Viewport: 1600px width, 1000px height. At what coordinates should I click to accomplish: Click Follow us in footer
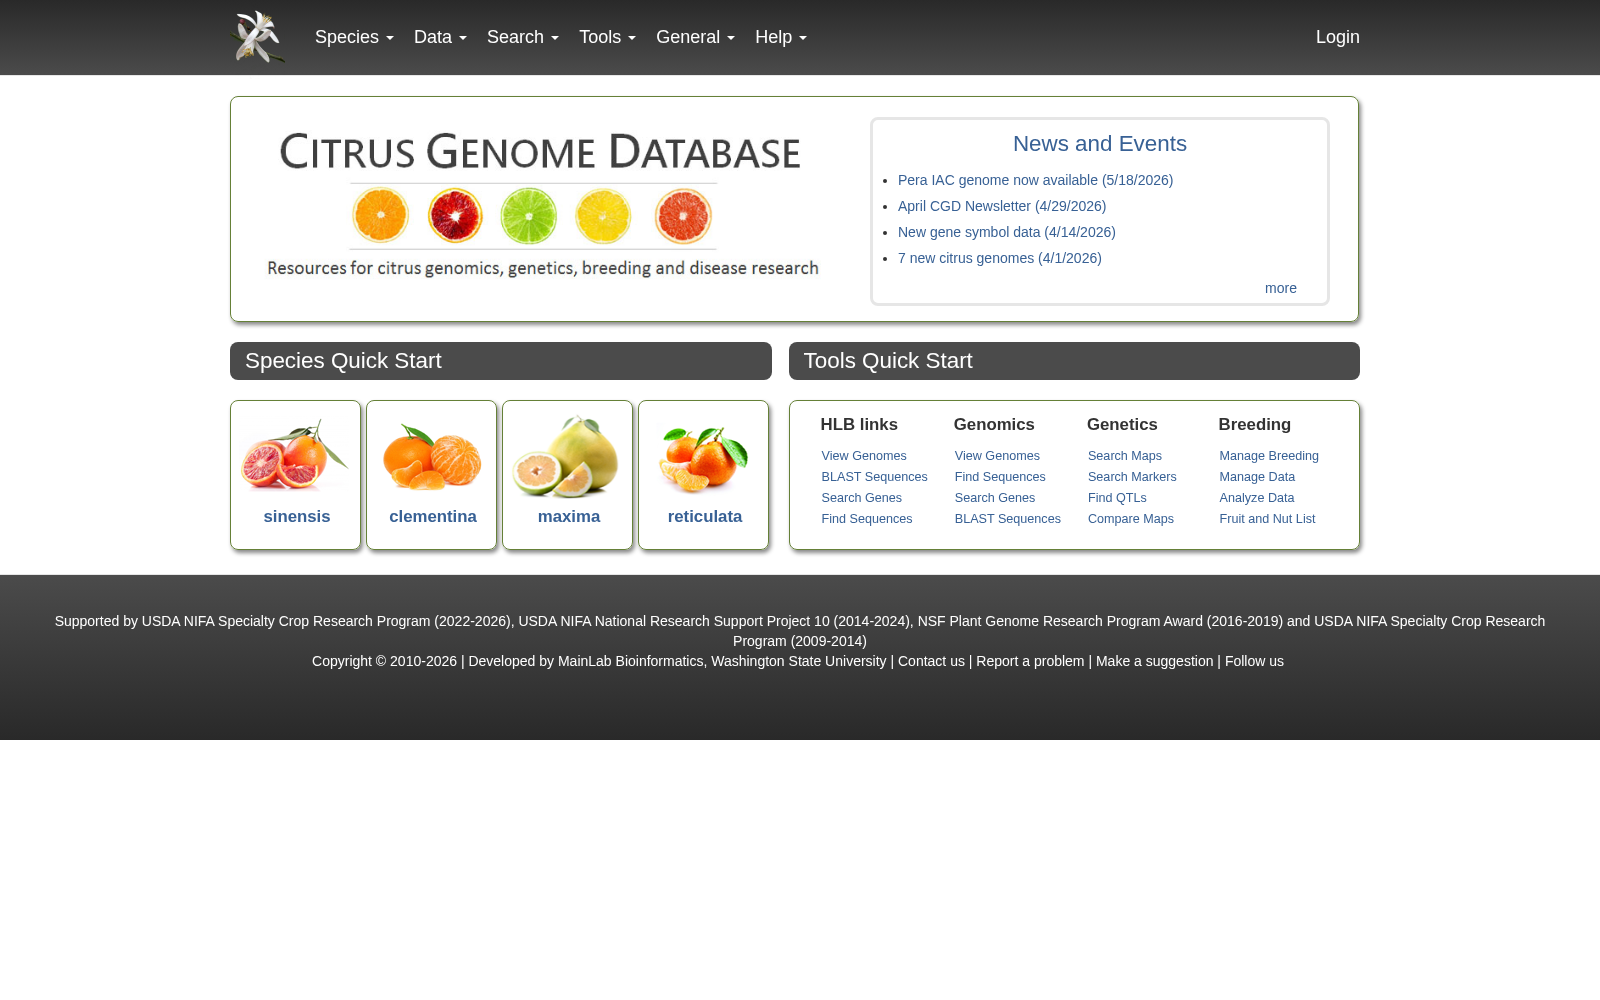point(1254,661)
